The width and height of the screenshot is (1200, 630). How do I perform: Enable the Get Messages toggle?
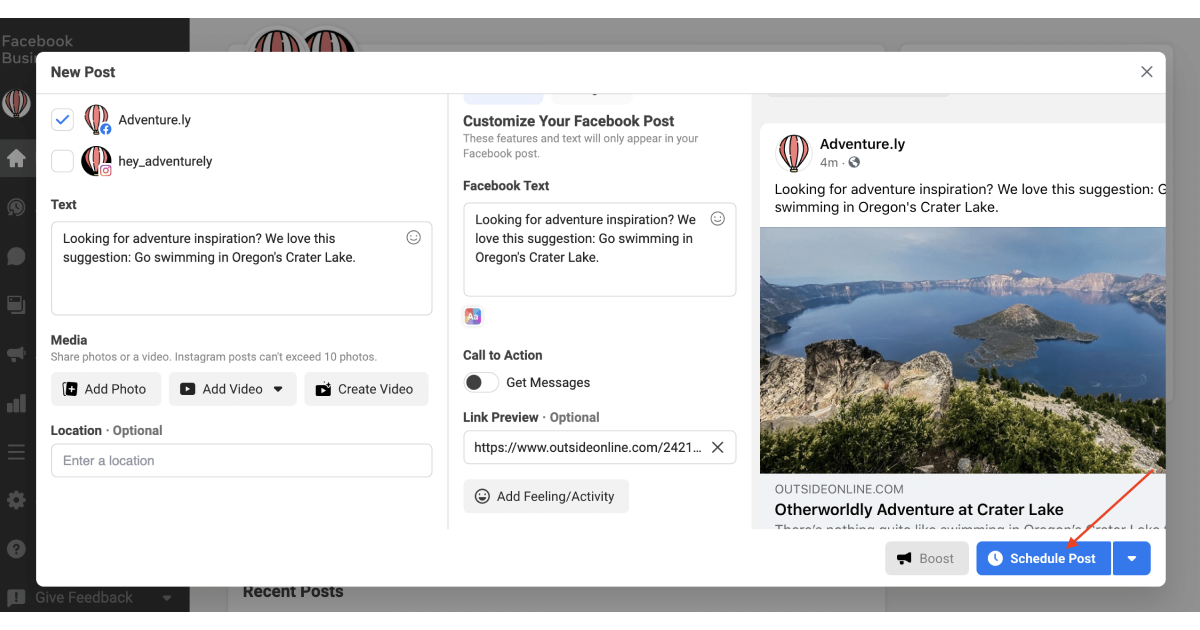(481, 382)
